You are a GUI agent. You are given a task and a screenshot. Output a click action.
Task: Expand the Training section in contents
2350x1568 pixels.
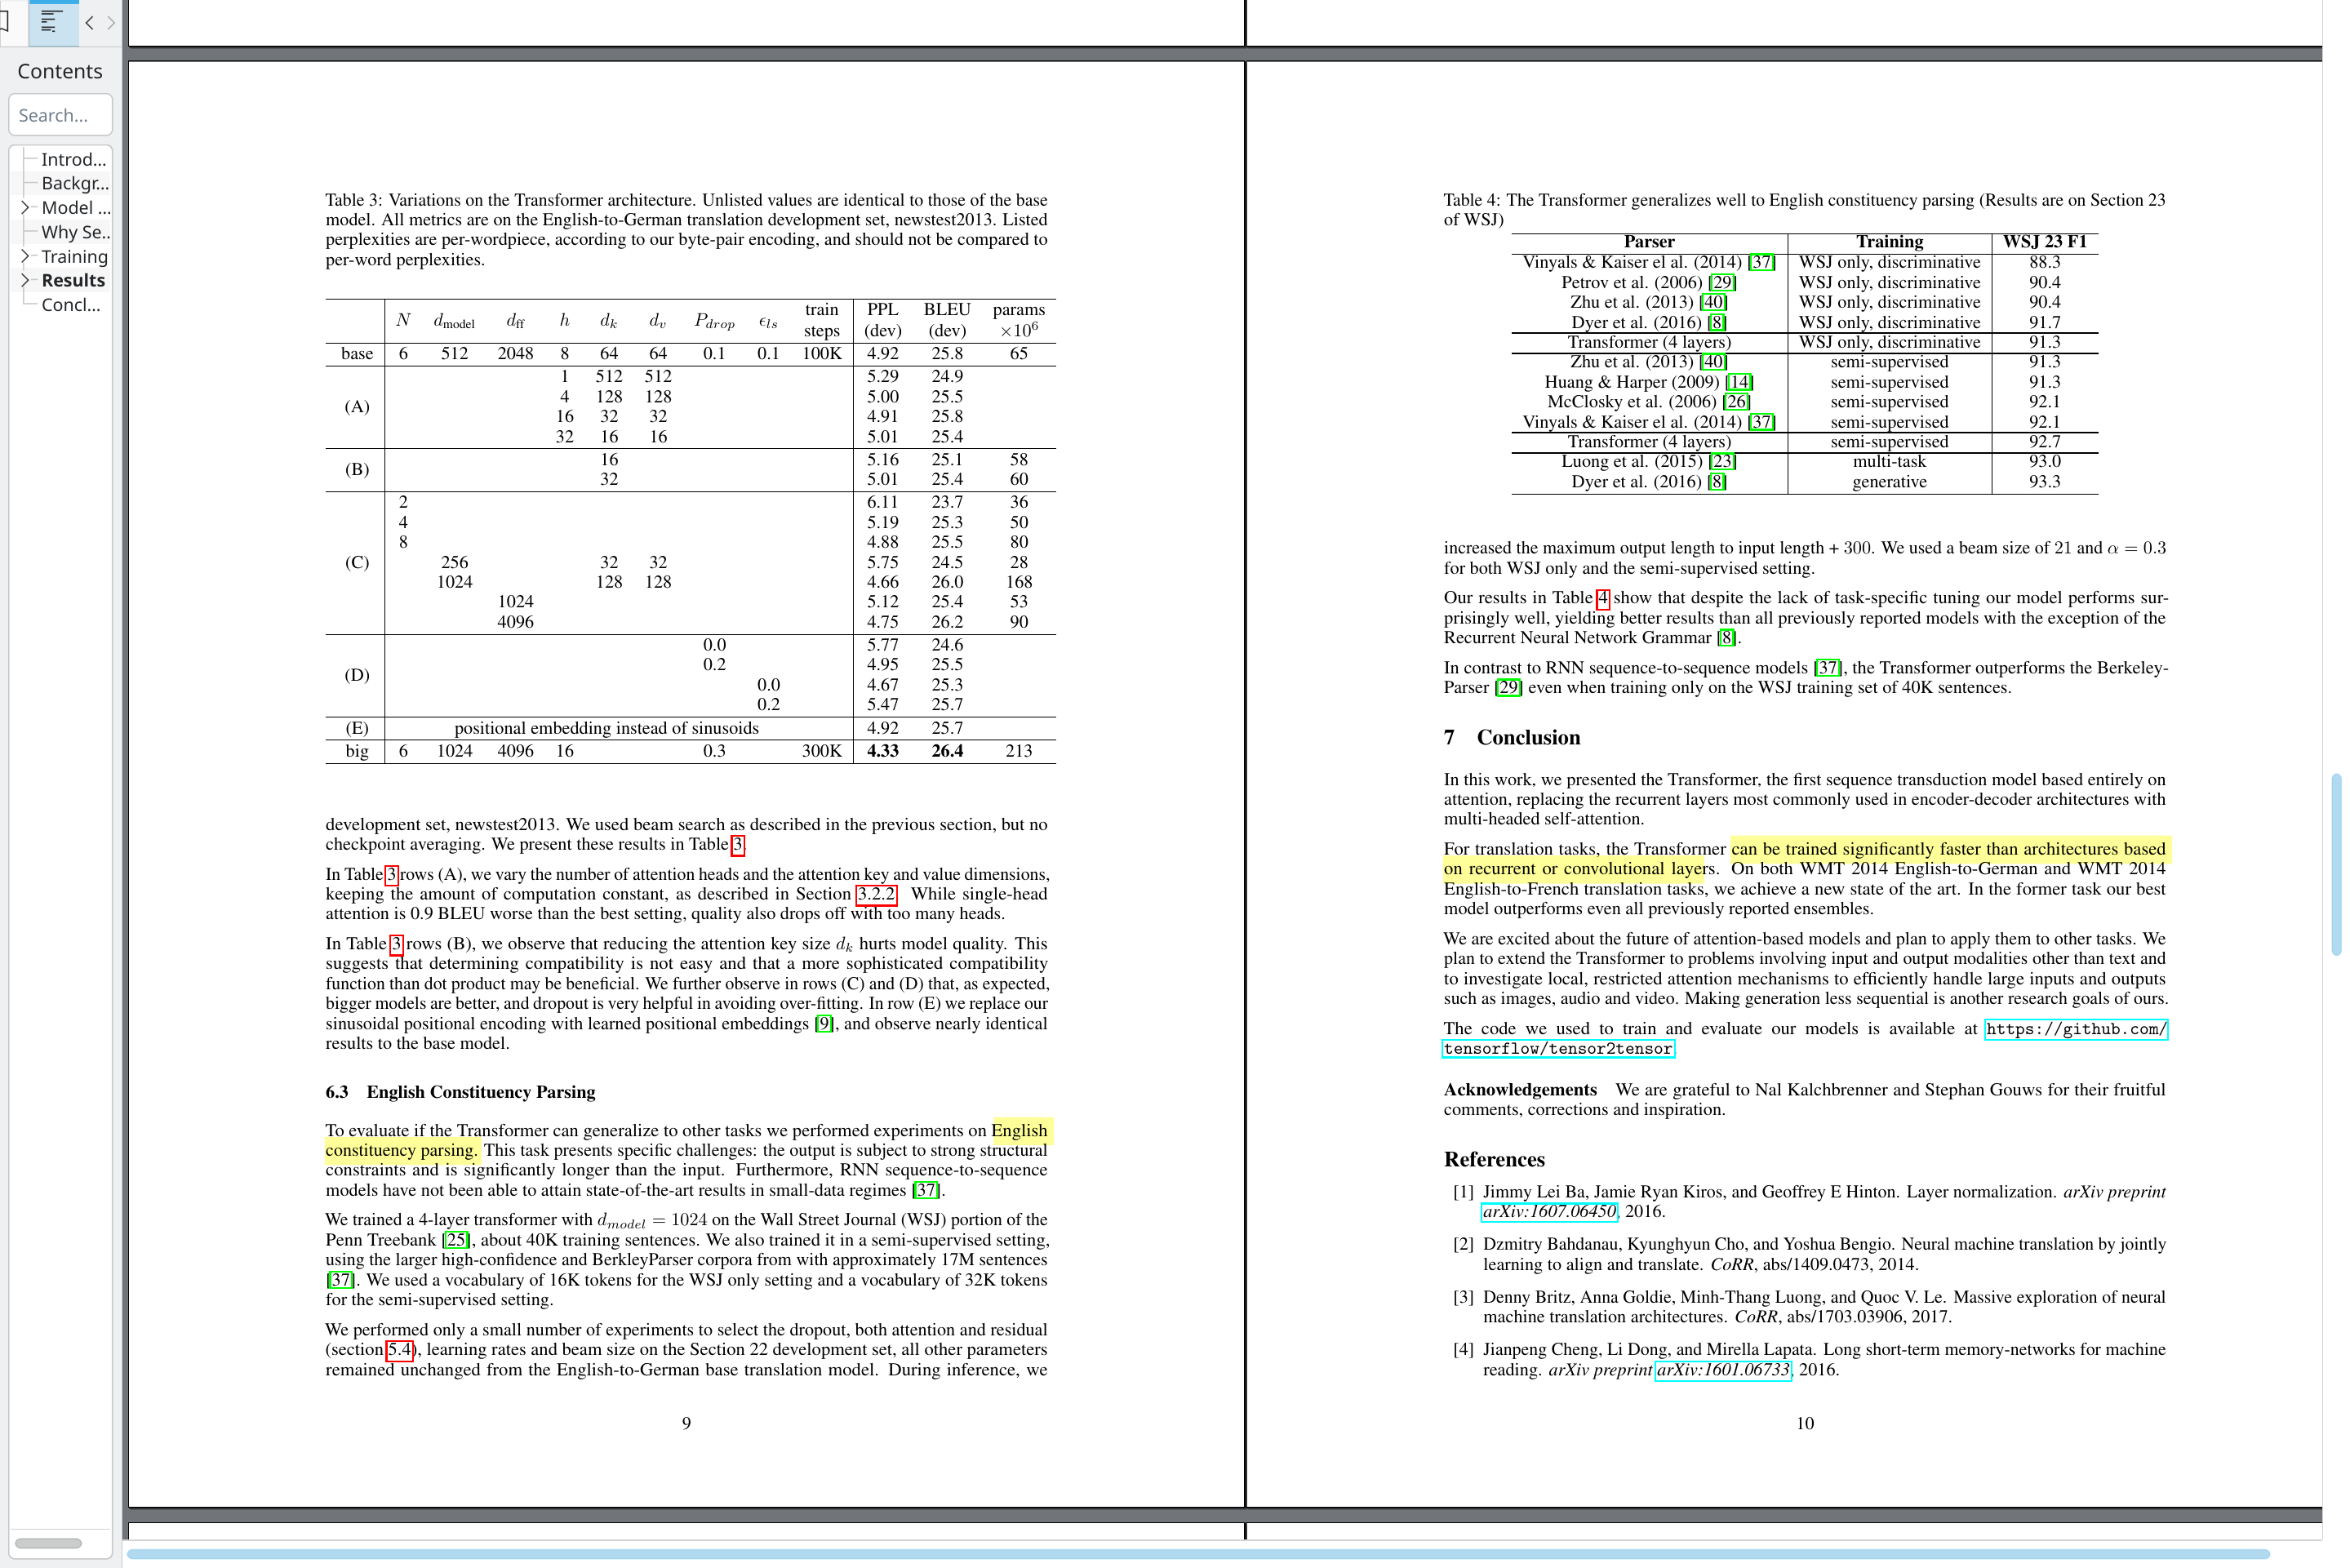(x=25, y=256)
